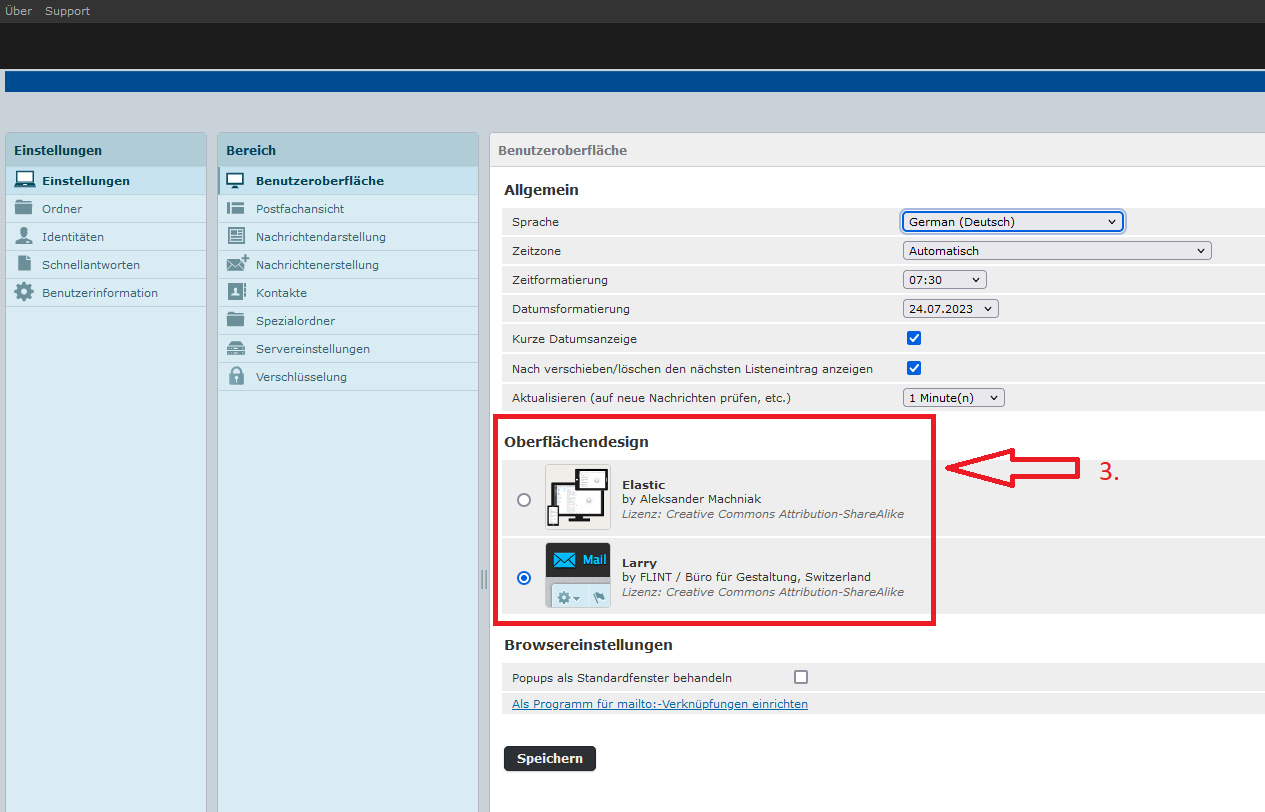Viewport: 1265px width, 812px height.
Task: Click the panel splitter handle
Action: pos(484,579)
